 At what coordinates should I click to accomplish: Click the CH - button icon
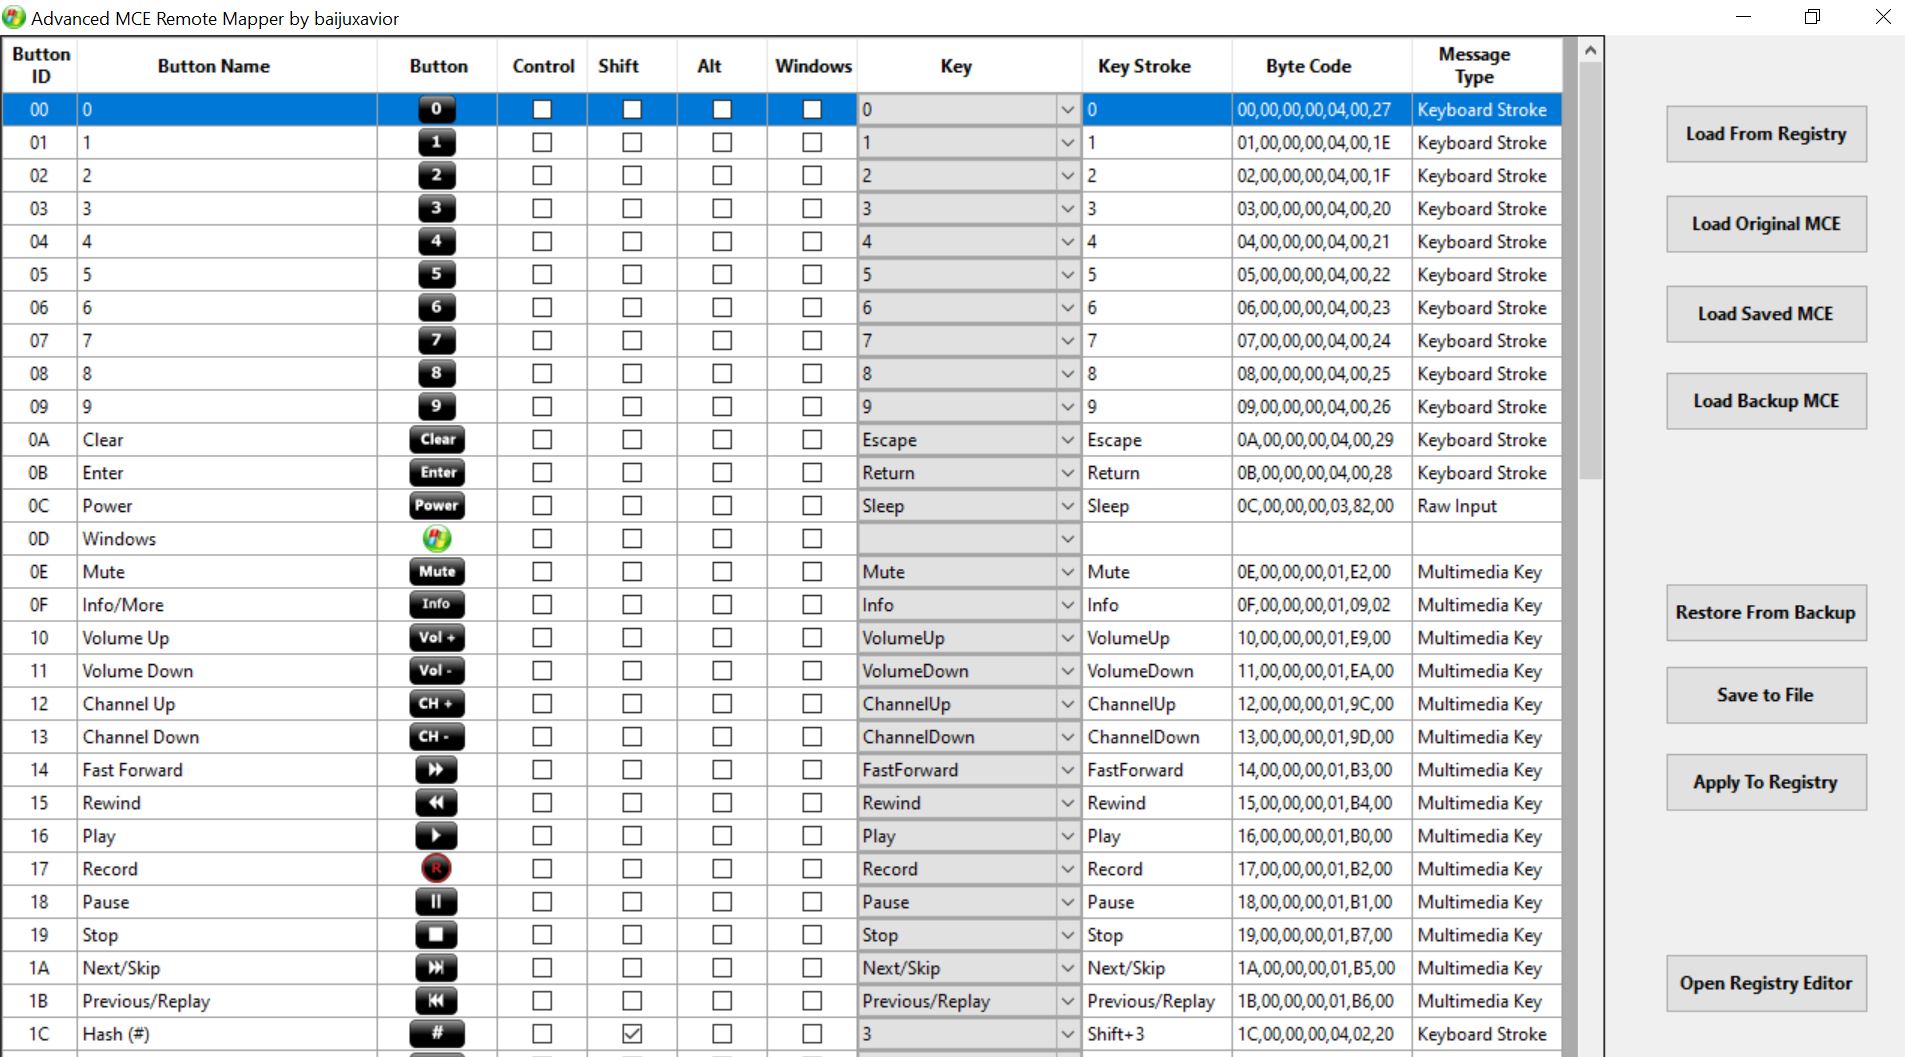tap(437, 737)
